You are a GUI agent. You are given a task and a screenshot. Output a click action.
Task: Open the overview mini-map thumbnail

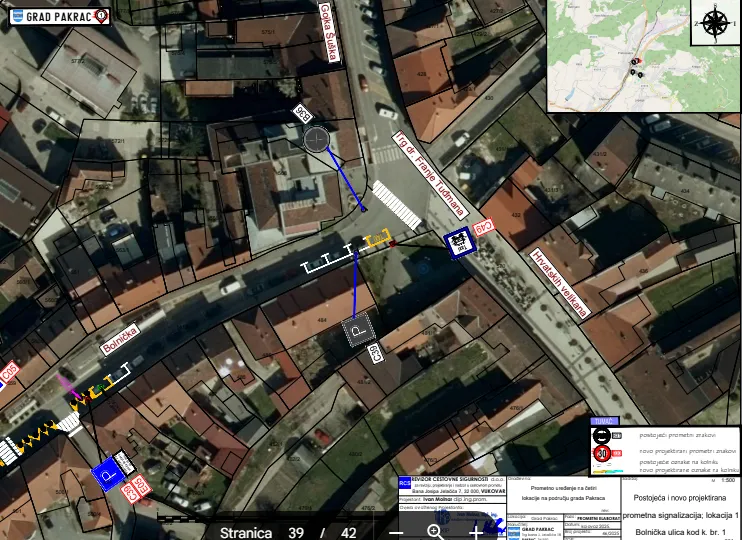(x=619, y=56)
